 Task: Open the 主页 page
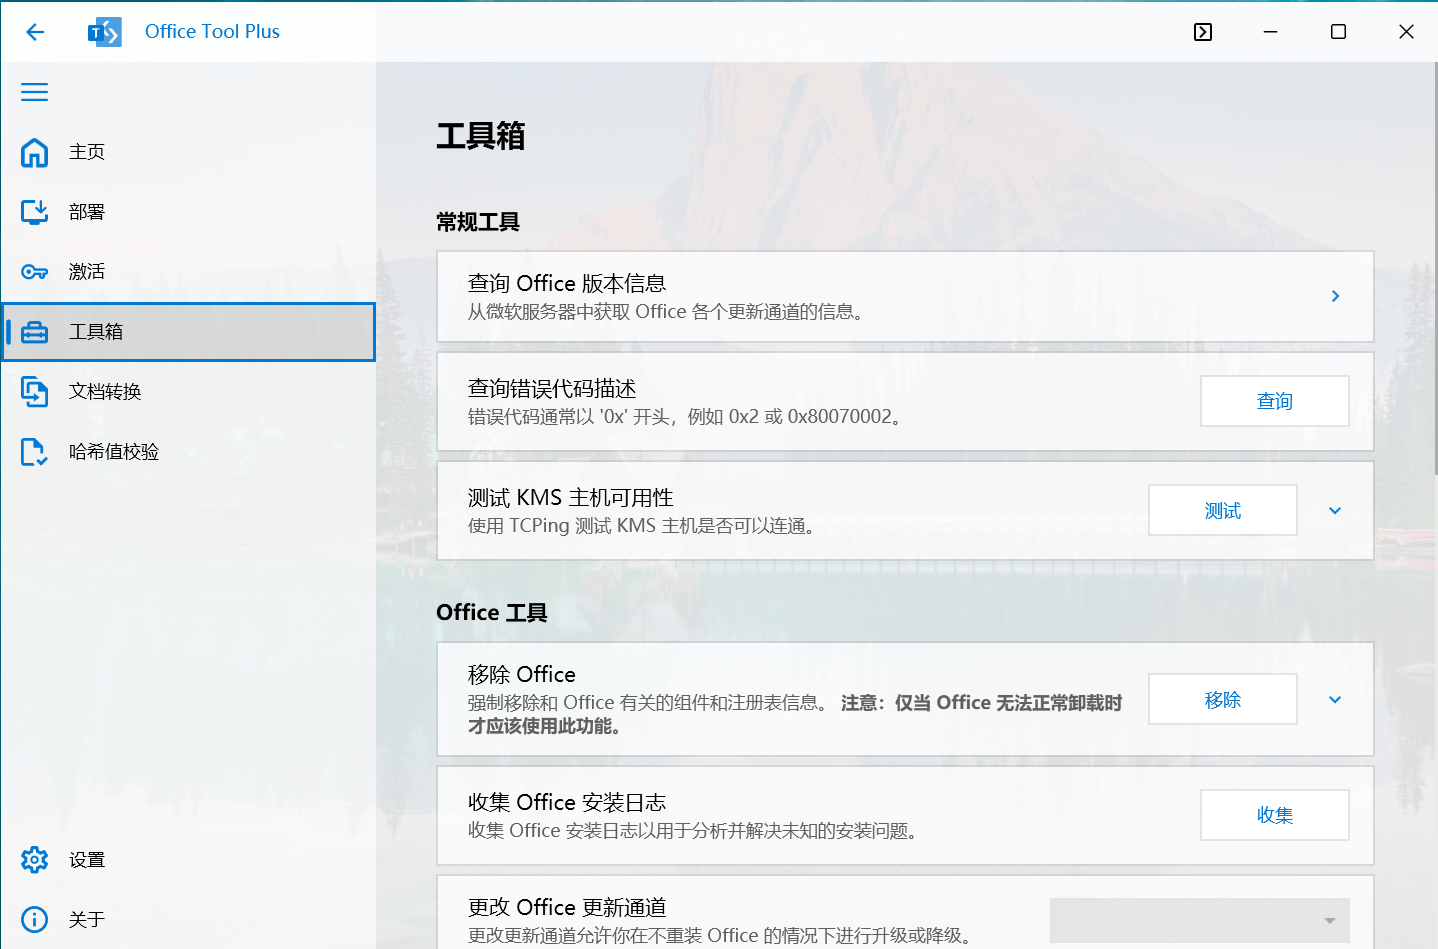(188, 152)
